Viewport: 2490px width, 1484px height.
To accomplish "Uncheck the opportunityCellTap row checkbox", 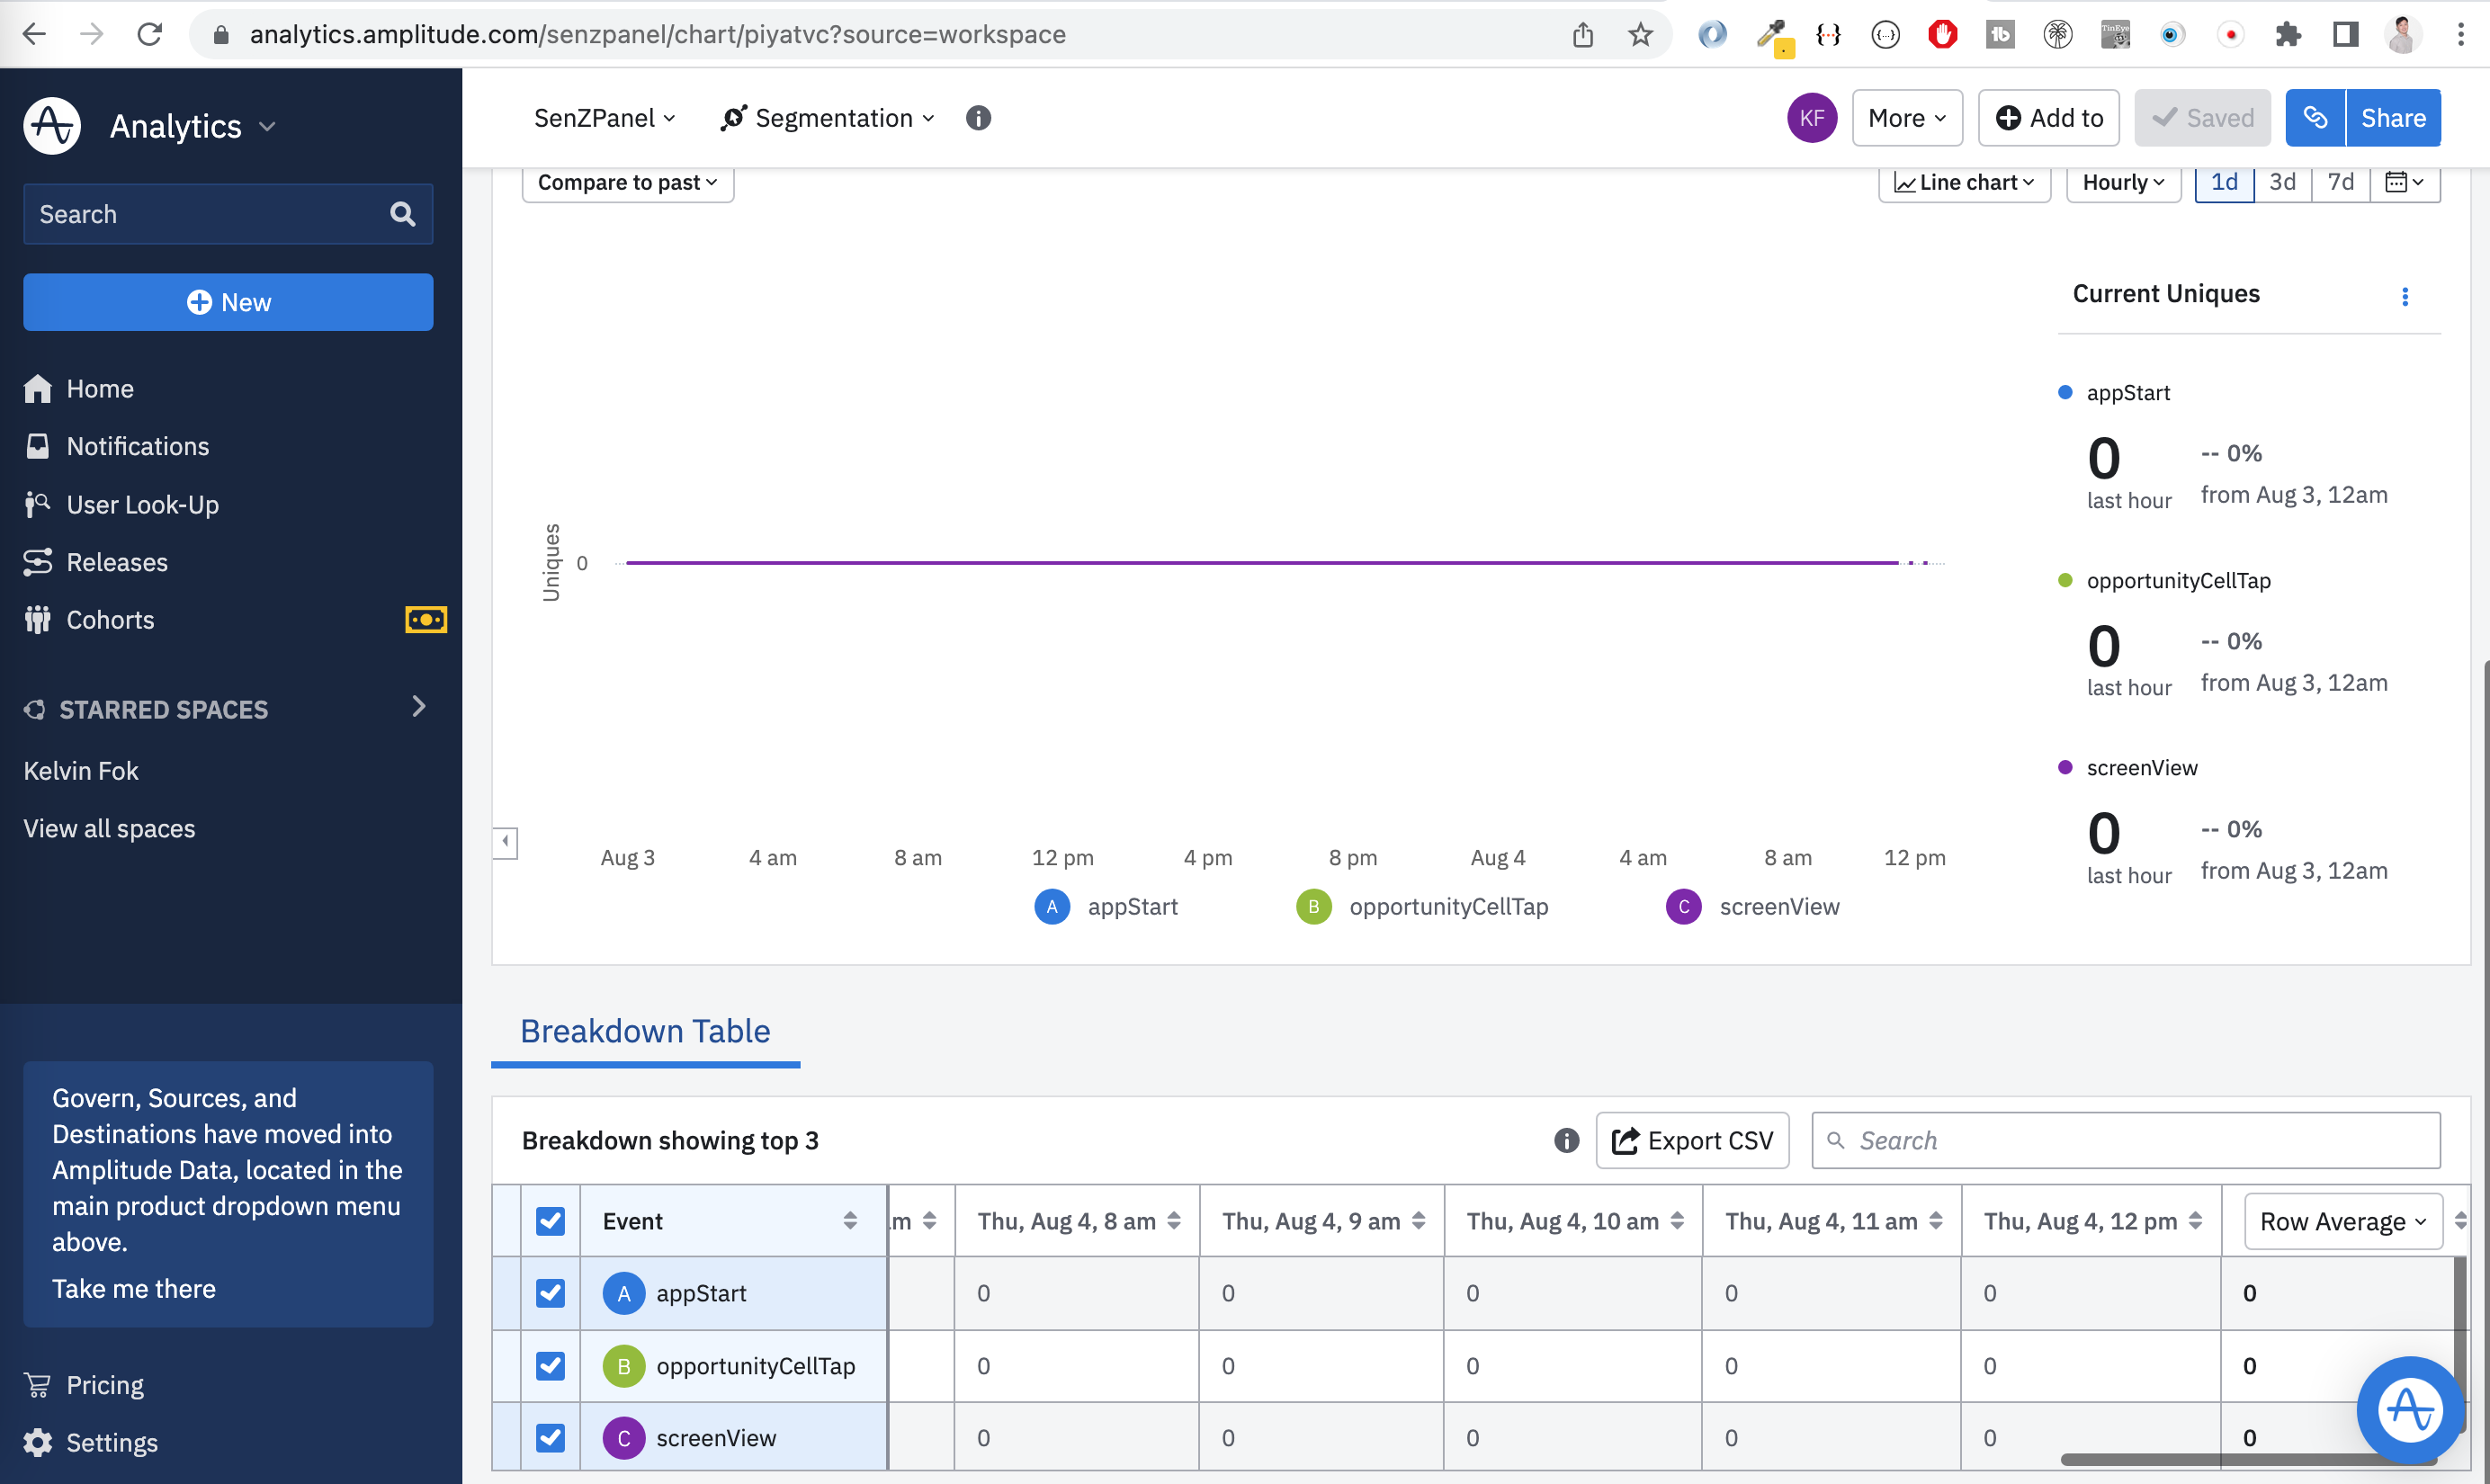I will pos(550,1365).
